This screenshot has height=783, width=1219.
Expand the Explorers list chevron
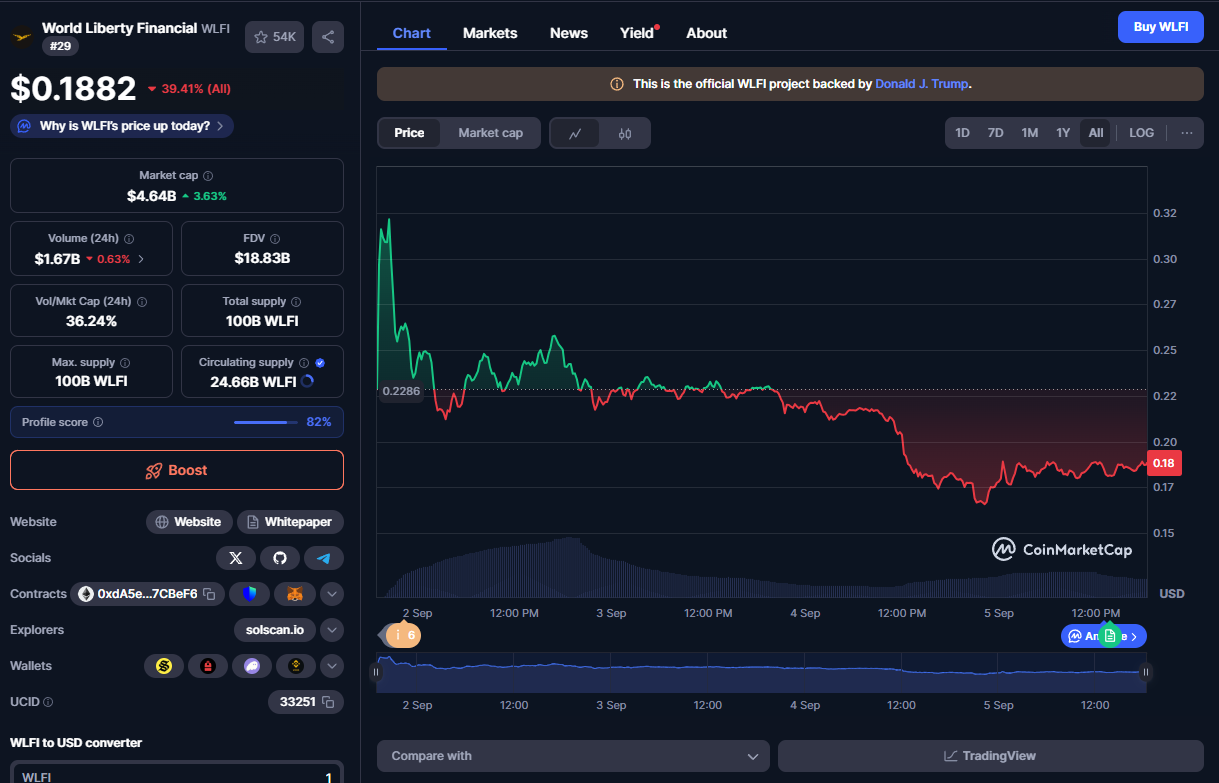(x=332, y=630)
